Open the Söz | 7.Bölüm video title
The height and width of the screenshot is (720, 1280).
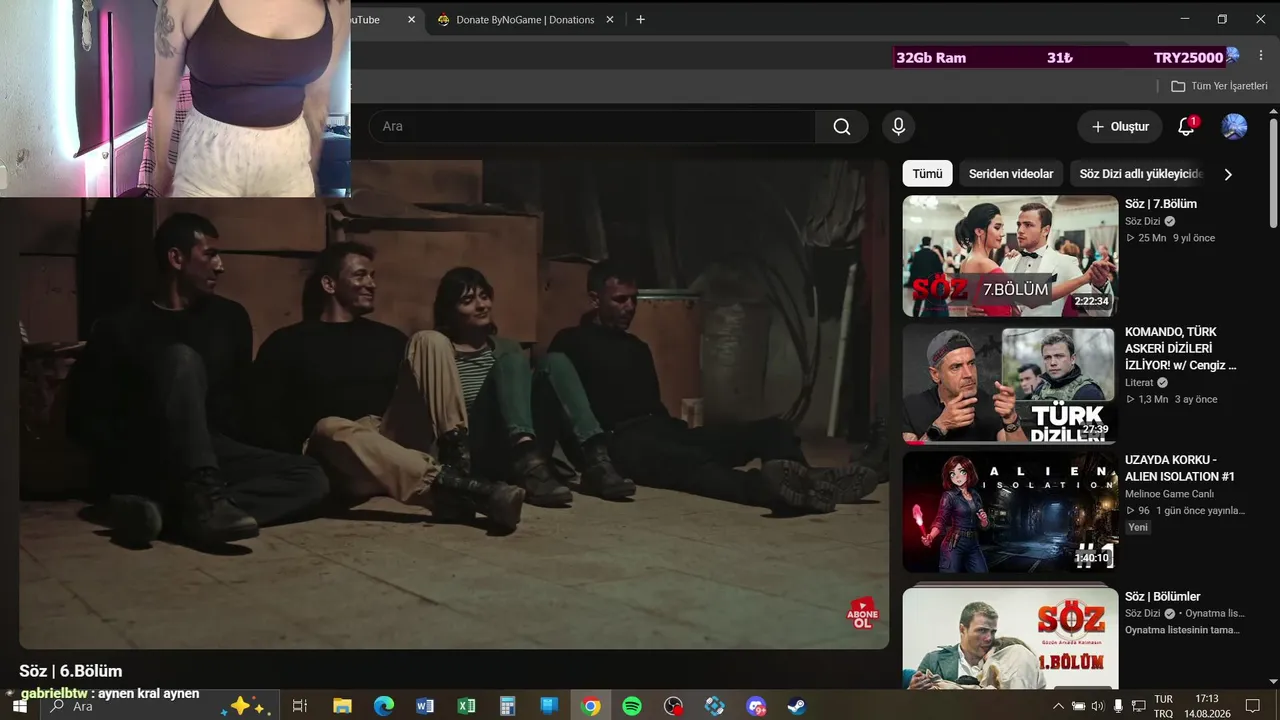[x=1160, y=204]
